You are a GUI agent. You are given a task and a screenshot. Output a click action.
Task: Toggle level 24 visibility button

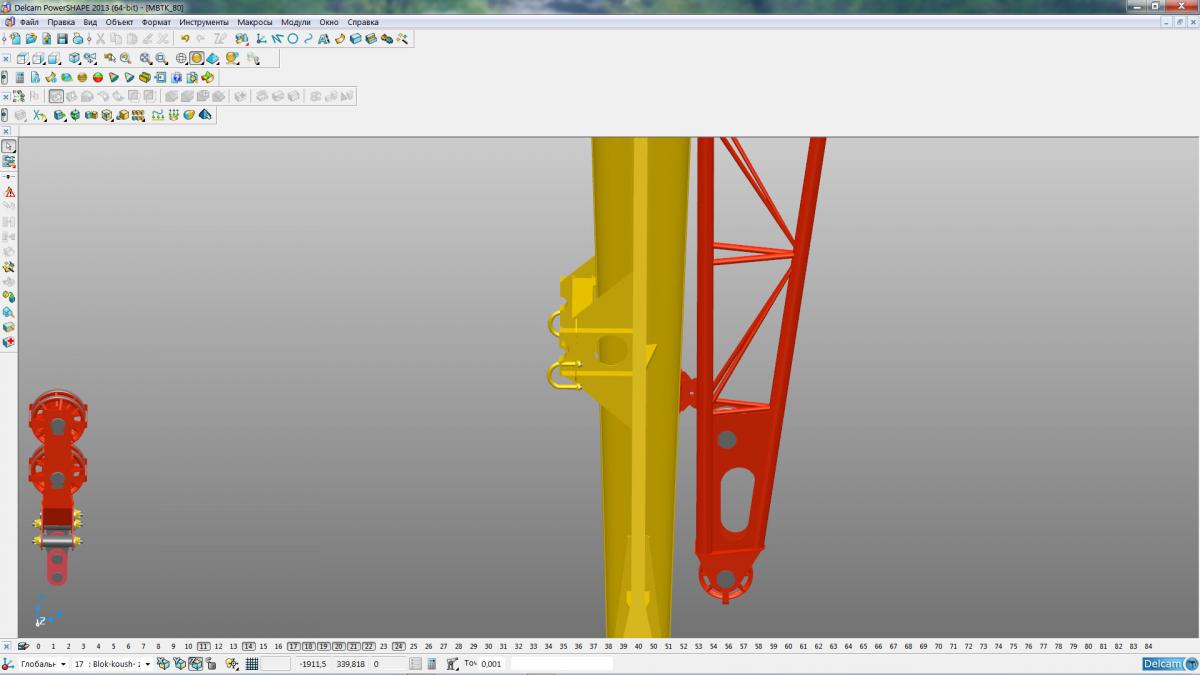tap(398, 646)
